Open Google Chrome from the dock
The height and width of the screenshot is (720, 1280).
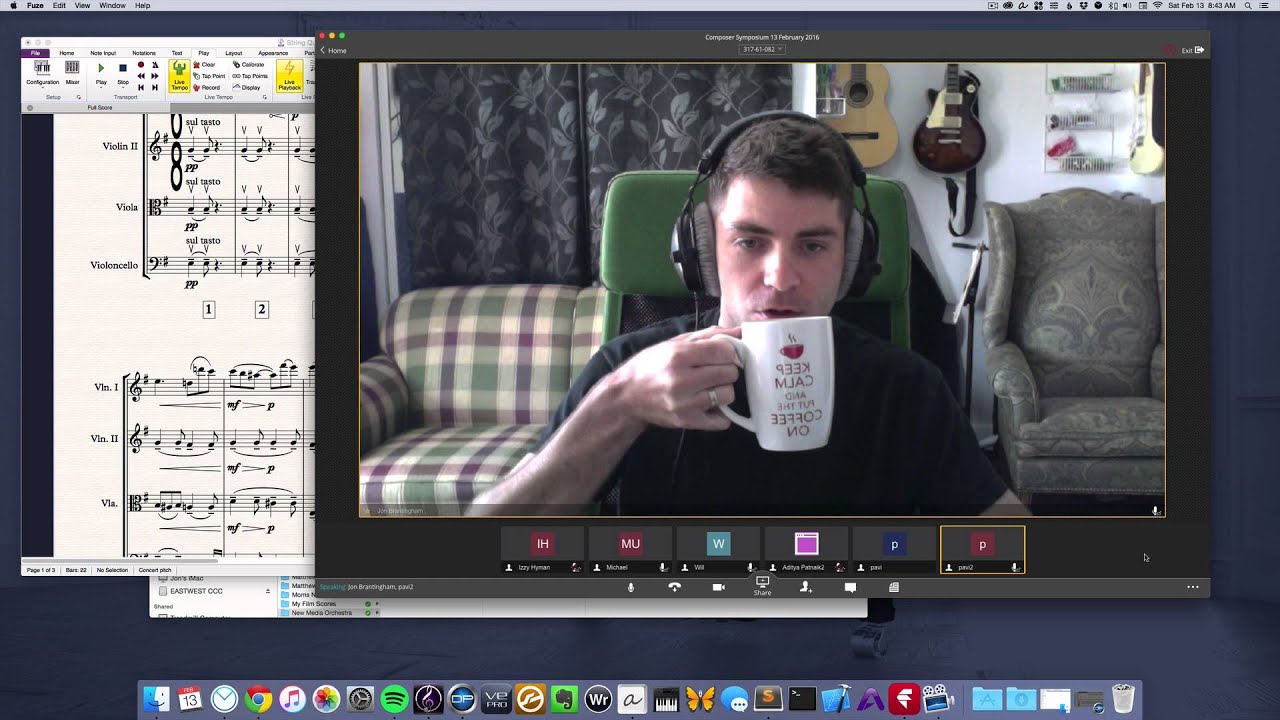coord(258,699)
